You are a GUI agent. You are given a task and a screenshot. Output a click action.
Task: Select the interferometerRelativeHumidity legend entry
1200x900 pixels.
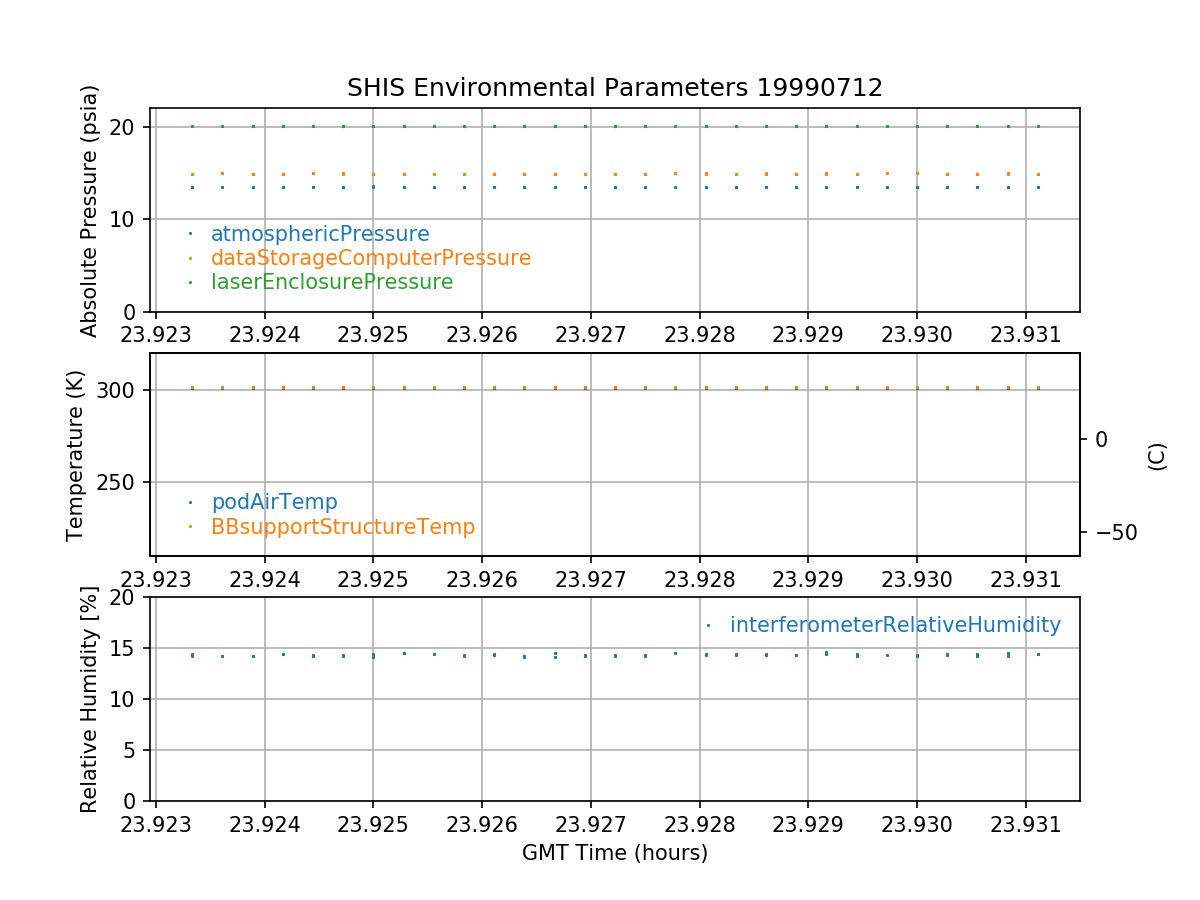(x=895, y=625)
